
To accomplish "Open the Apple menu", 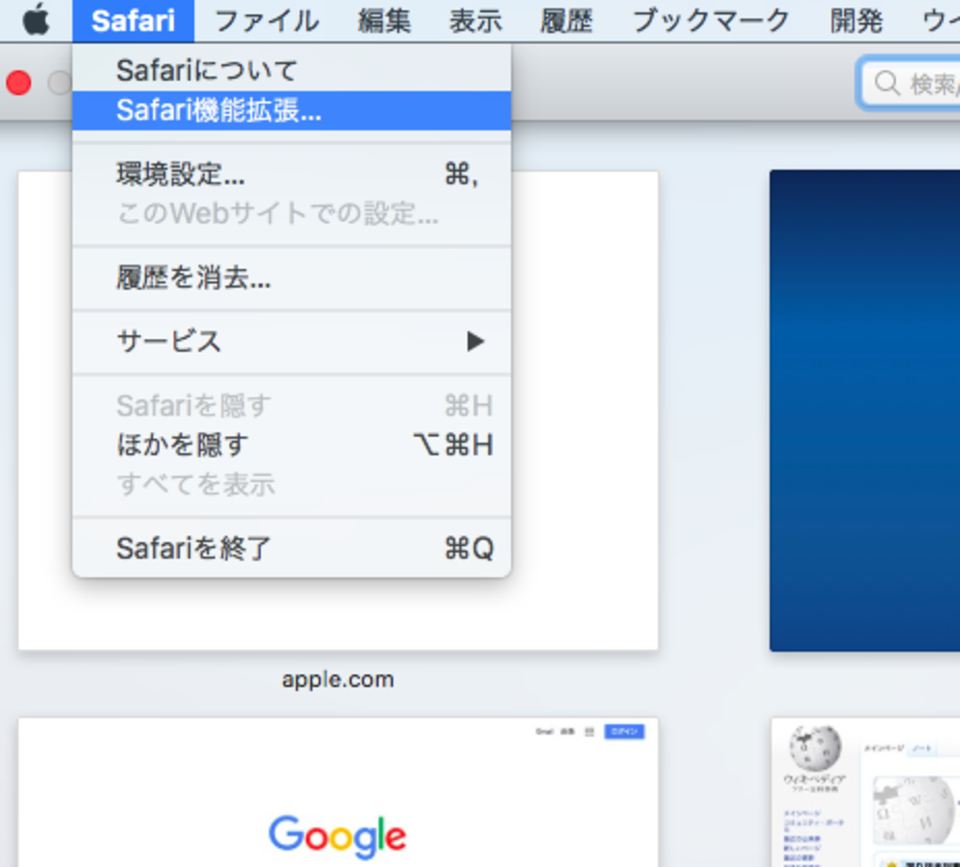I will [36, 18].
